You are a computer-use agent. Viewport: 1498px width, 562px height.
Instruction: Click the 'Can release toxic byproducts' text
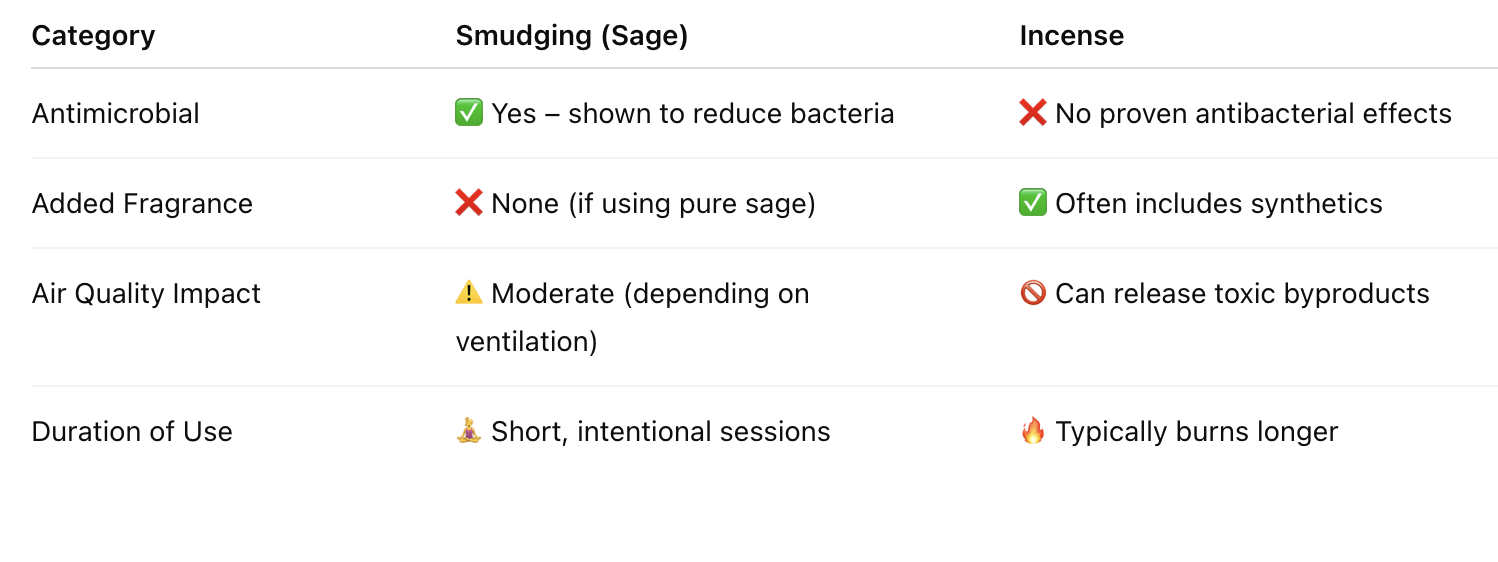[x=1242, y=294]
